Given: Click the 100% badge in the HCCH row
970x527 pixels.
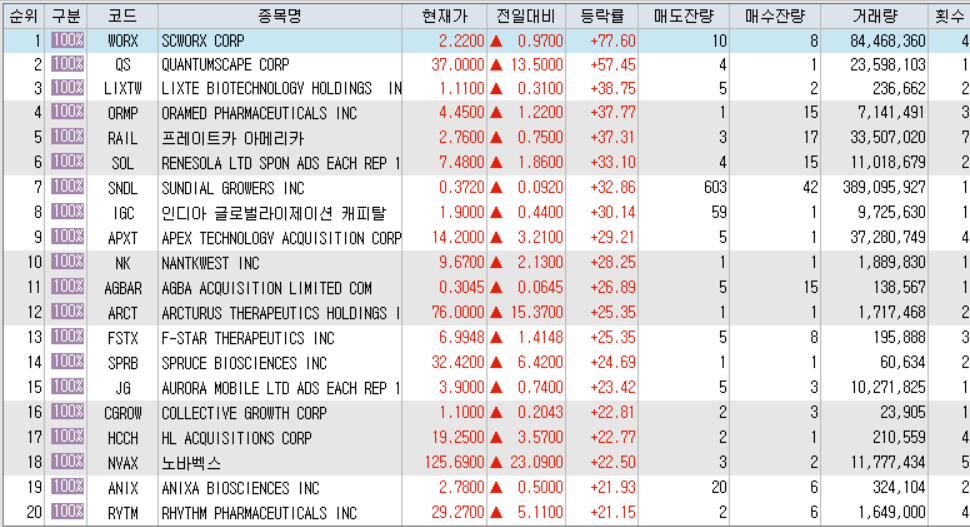Looking at the screenshot, I should point(67,437).
